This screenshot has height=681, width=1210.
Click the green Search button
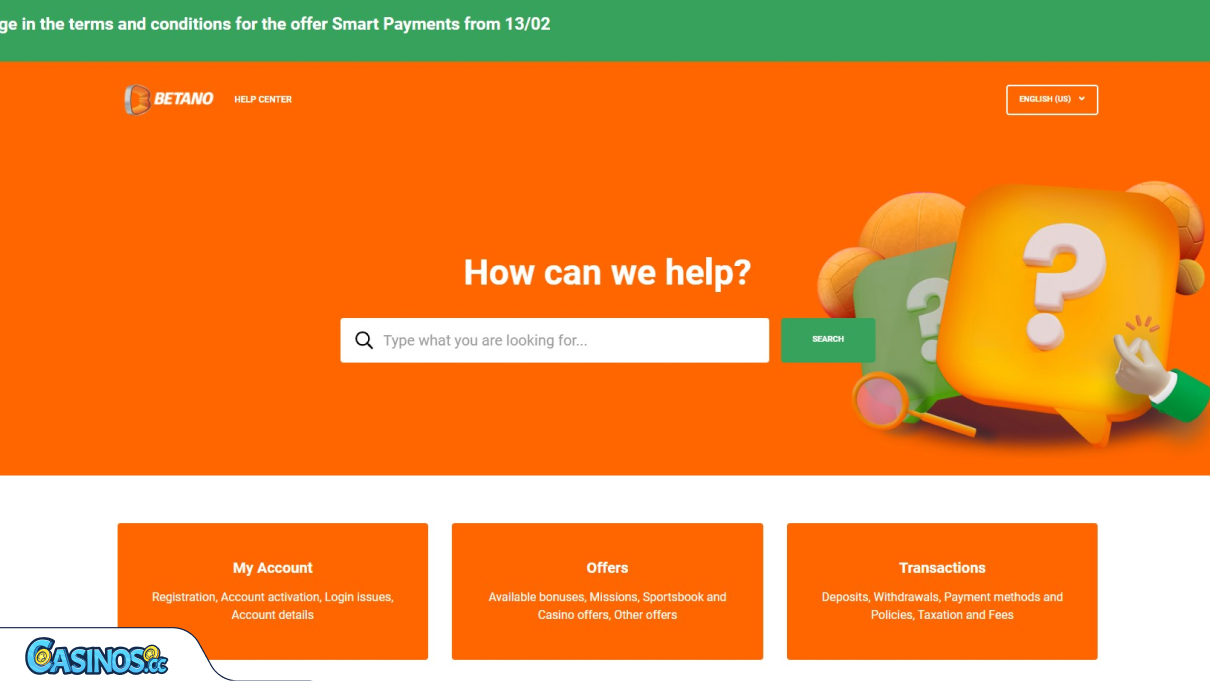[x=828, y=340]
